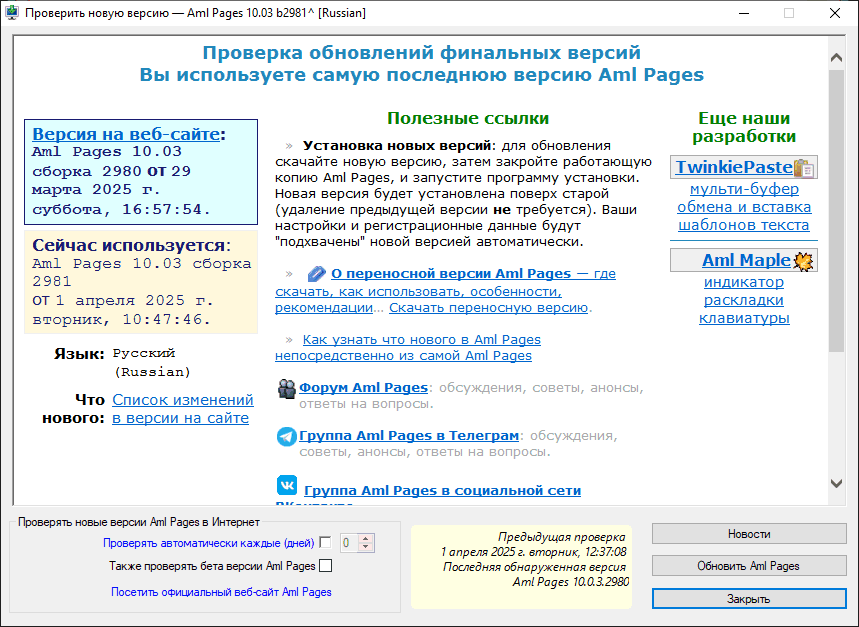
Task: Click the scrollbar up arrow
Action: (836, 57)
